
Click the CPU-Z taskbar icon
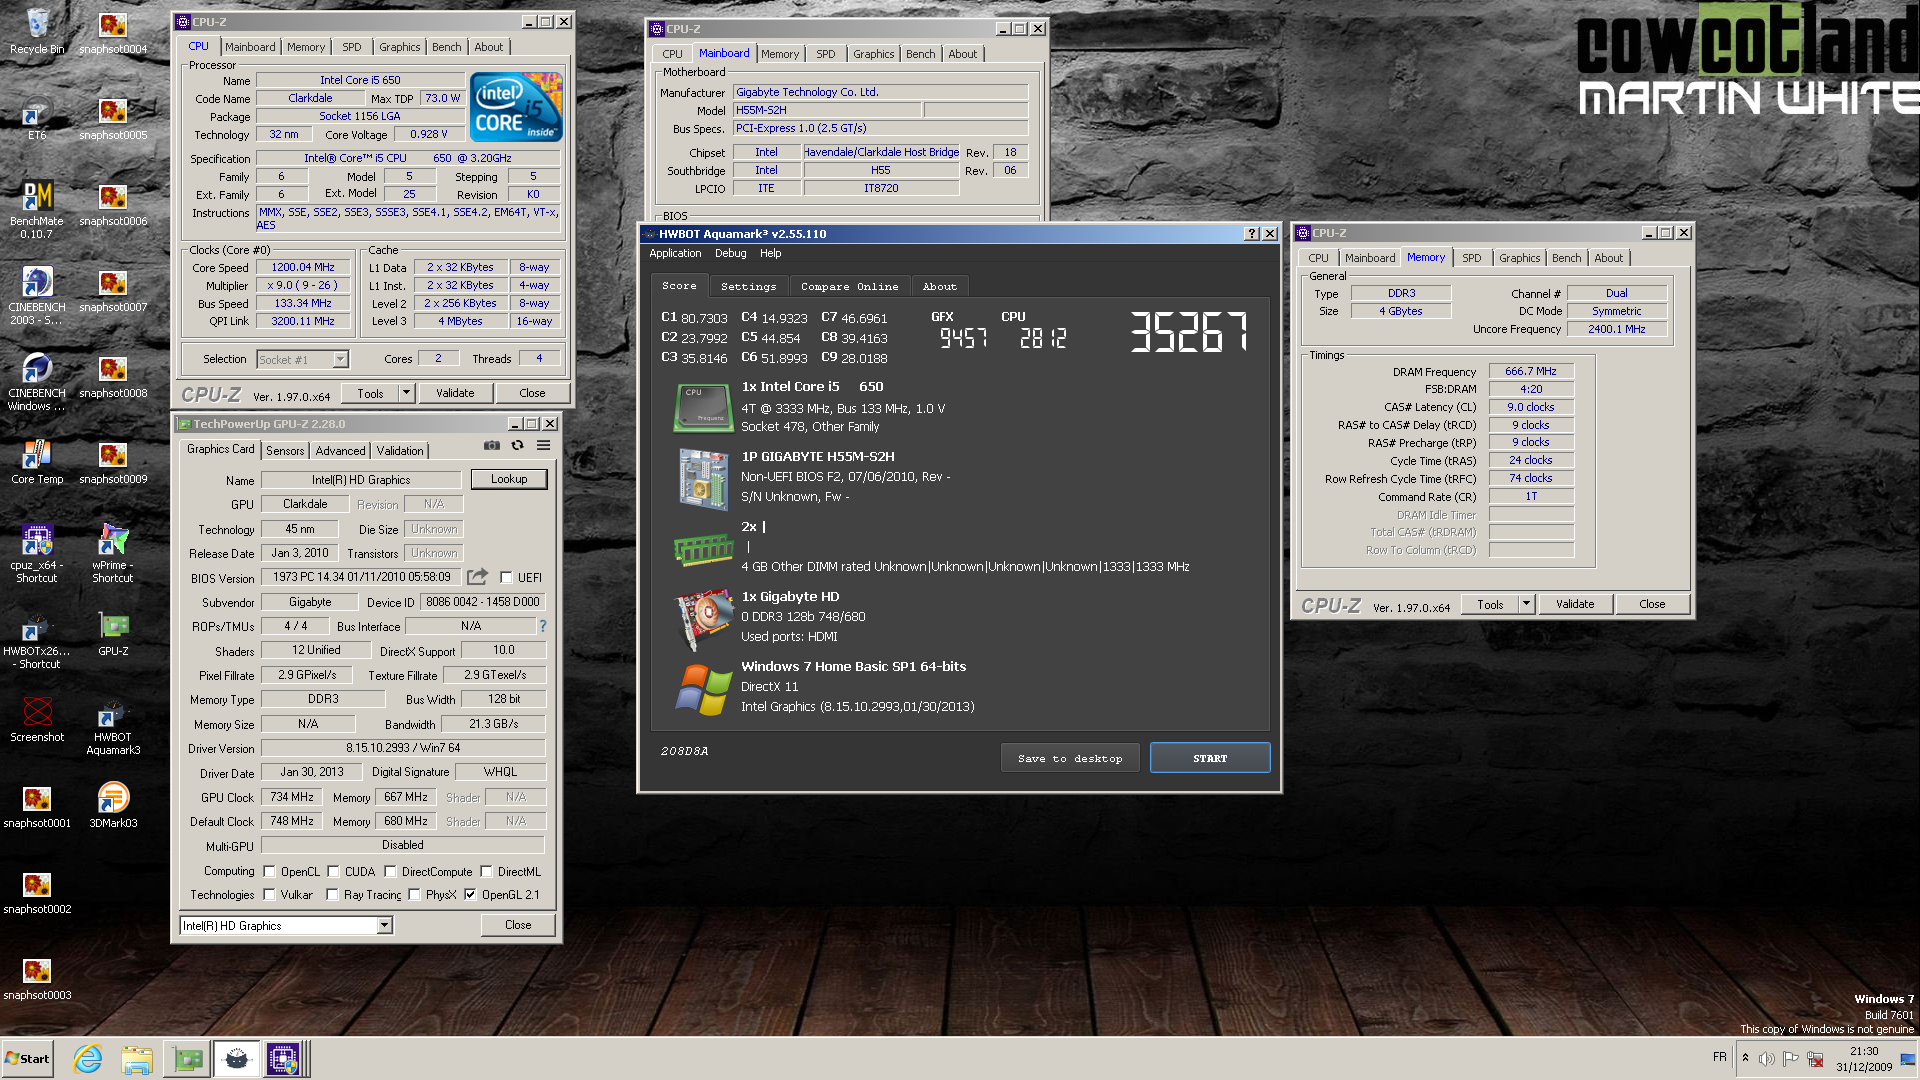point(282,1059)
